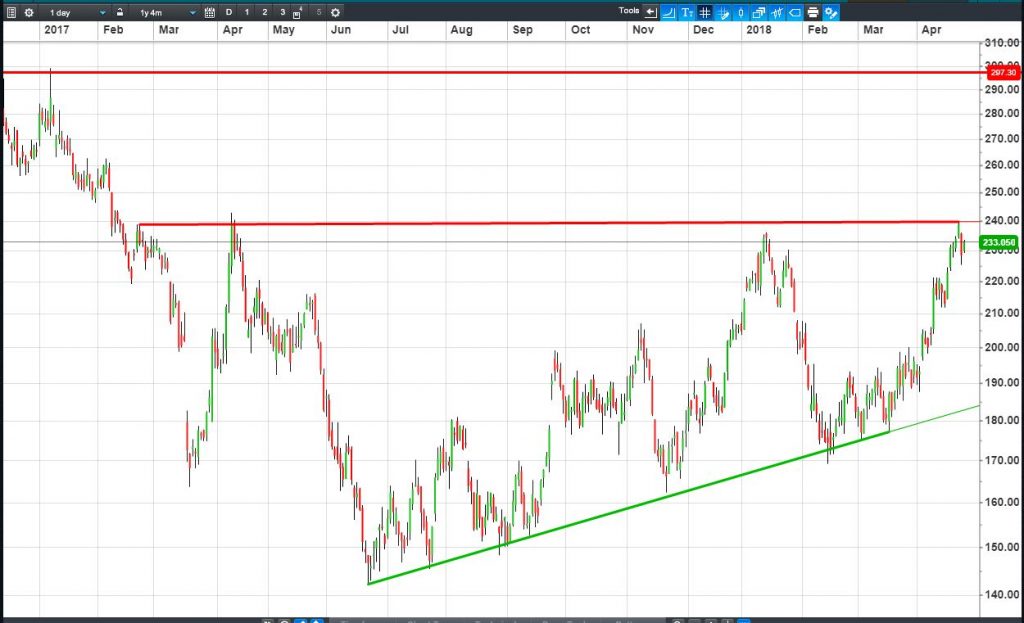This screenshot has height=623, width=1024.
Task: Click the 150.00 price axis label
Action: [x=1002, y=547]
